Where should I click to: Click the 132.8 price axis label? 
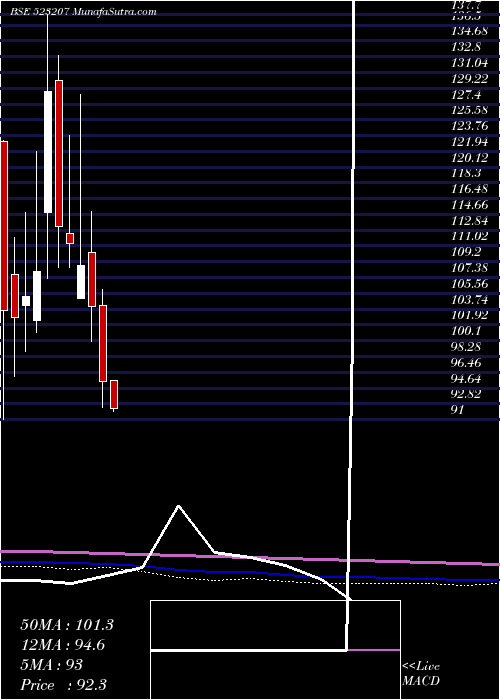point(466,46)
